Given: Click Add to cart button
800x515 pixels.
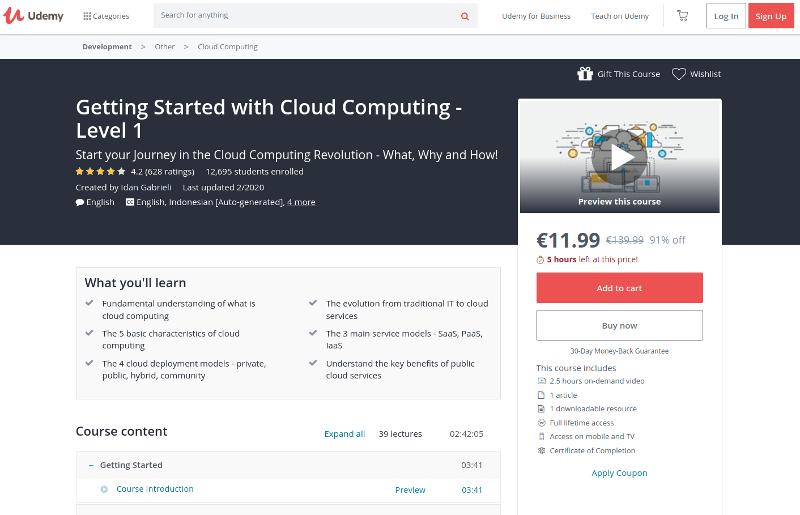Looking at the screenshot, I should point(619,288).
